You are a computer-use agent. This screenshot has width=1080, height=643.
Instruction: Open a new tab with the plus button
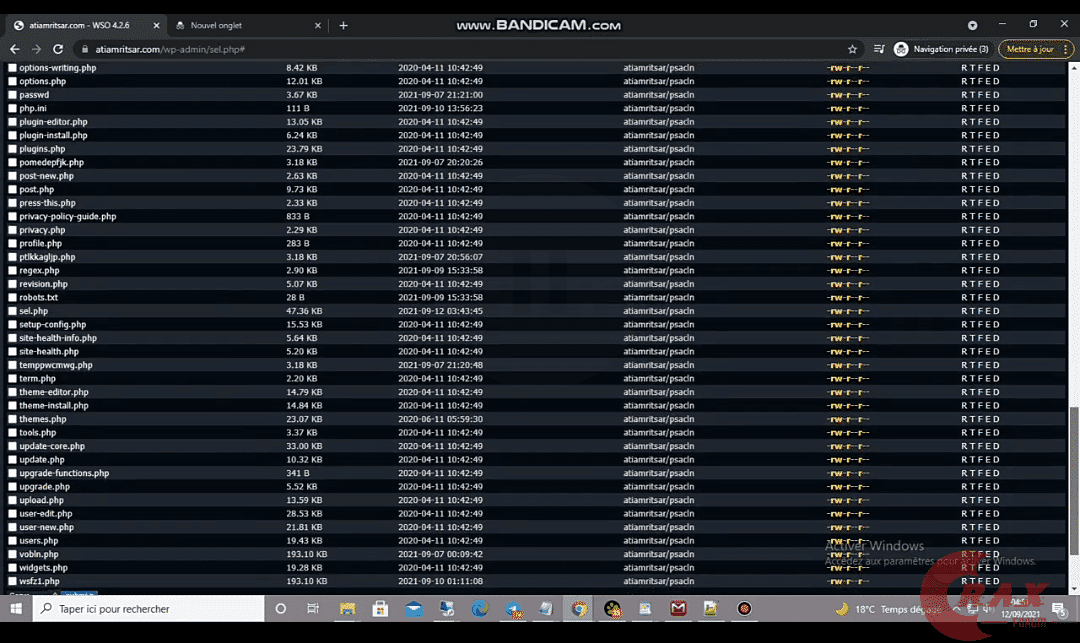(x=343, y=25)
